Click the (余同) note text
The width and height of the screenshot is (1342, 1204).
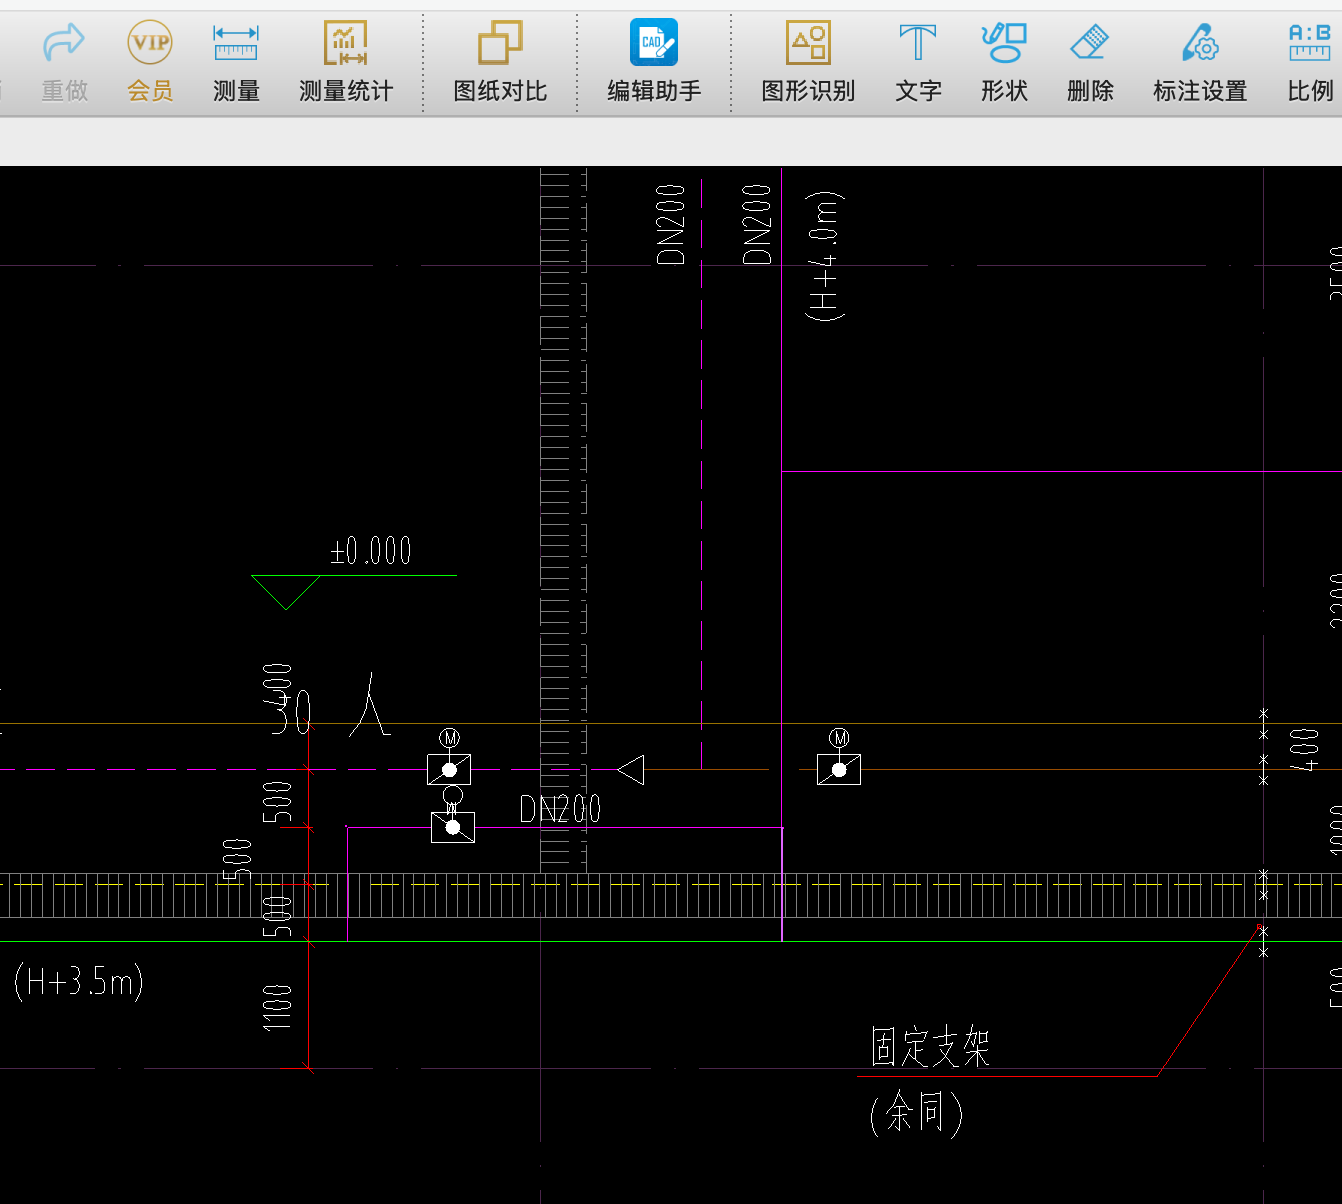point(916,1112)
